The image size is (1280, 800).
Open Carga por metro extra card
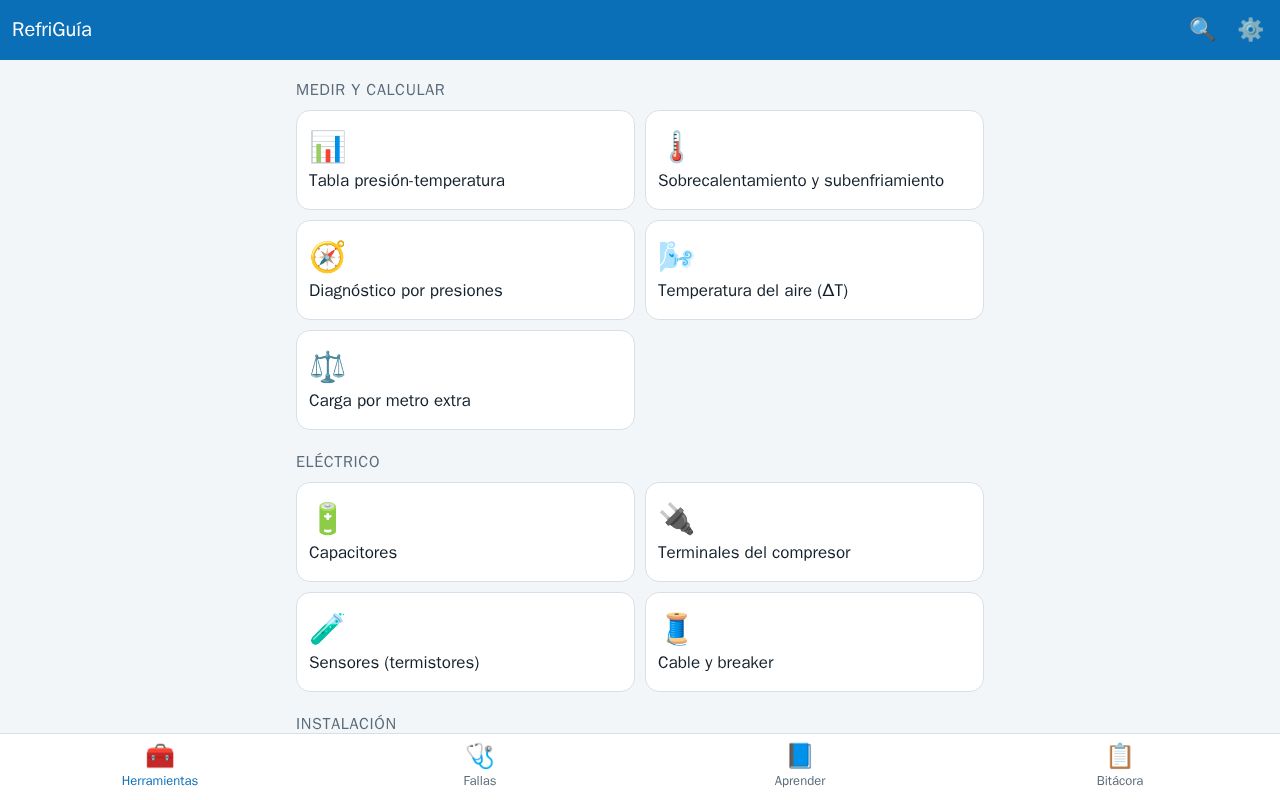(x=465, y=380)
